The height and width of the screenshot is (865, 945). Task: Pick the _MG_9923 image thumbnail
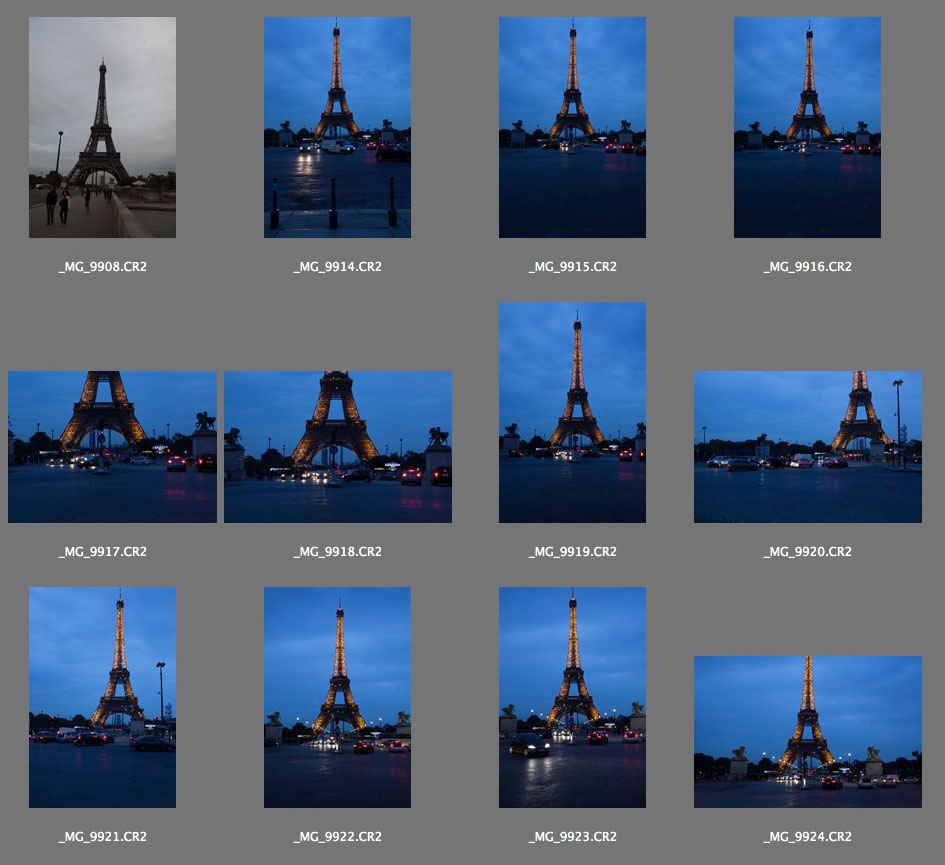click(572, 697)
